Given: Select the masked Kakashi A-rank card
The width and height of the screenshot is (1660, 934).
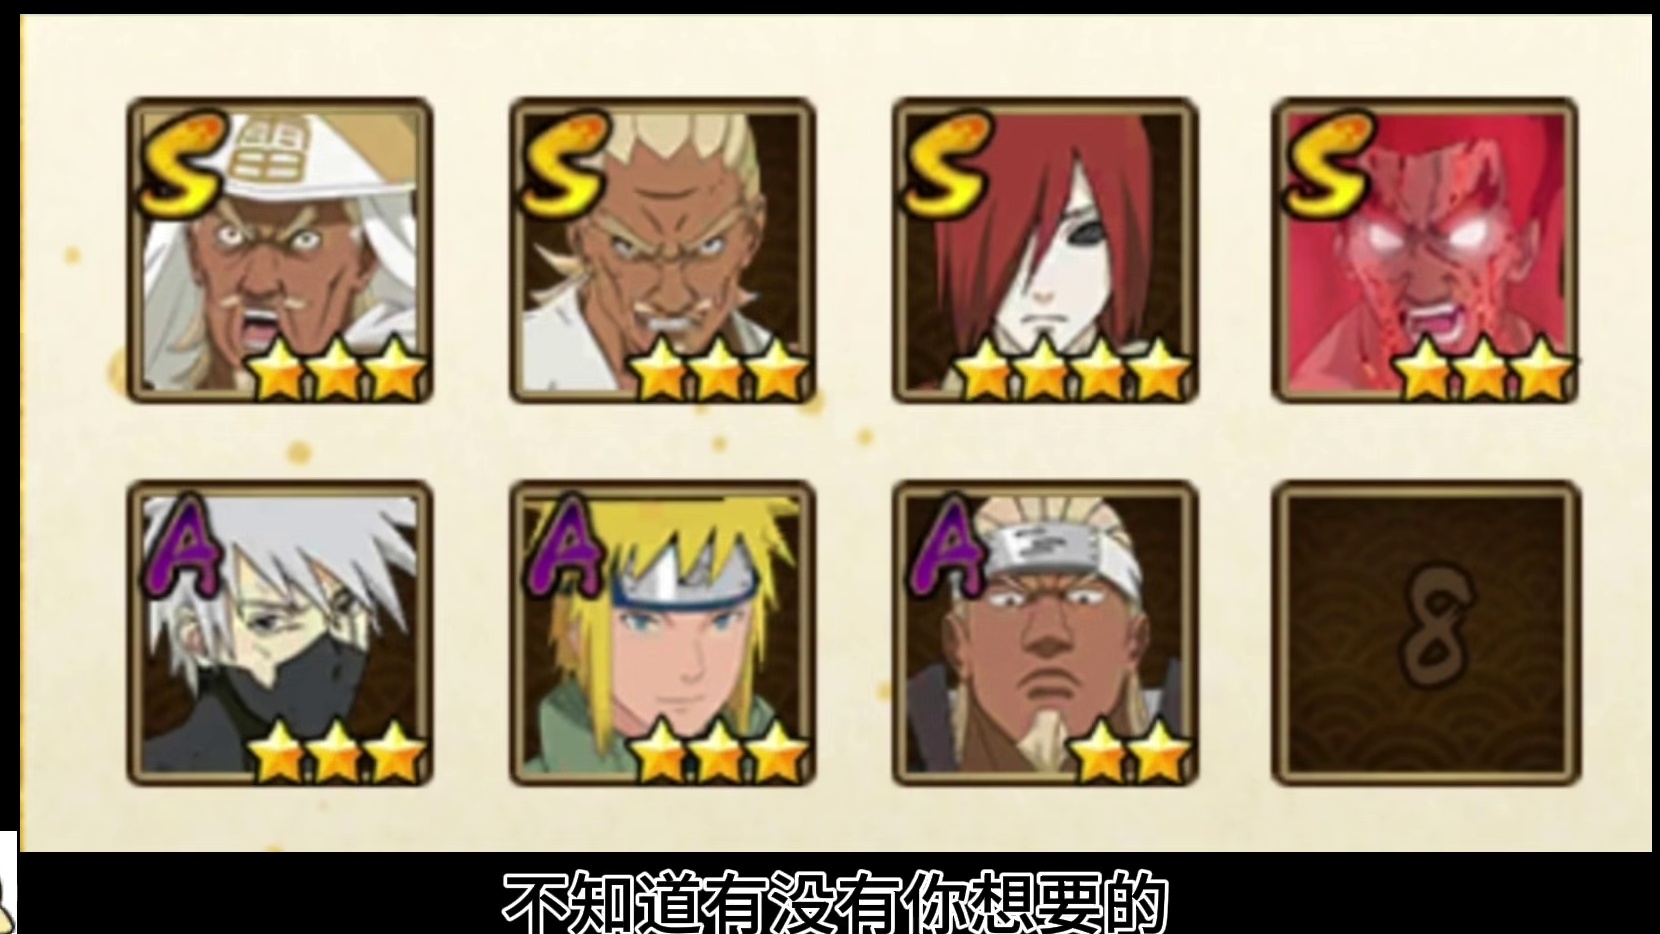Looking at the screenshot, I should 280,633.
